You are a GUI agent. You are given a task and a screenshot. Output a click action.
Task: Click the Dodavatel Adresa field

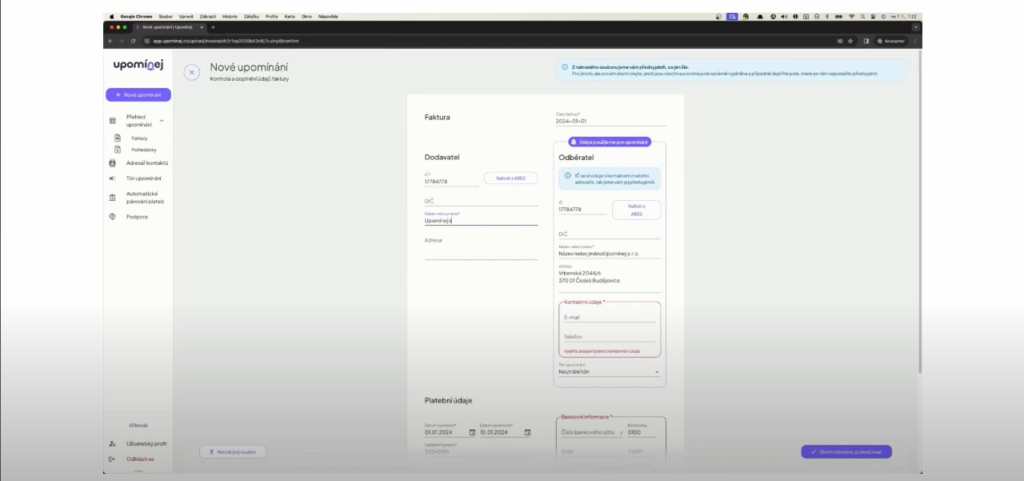tap(481, 248)
